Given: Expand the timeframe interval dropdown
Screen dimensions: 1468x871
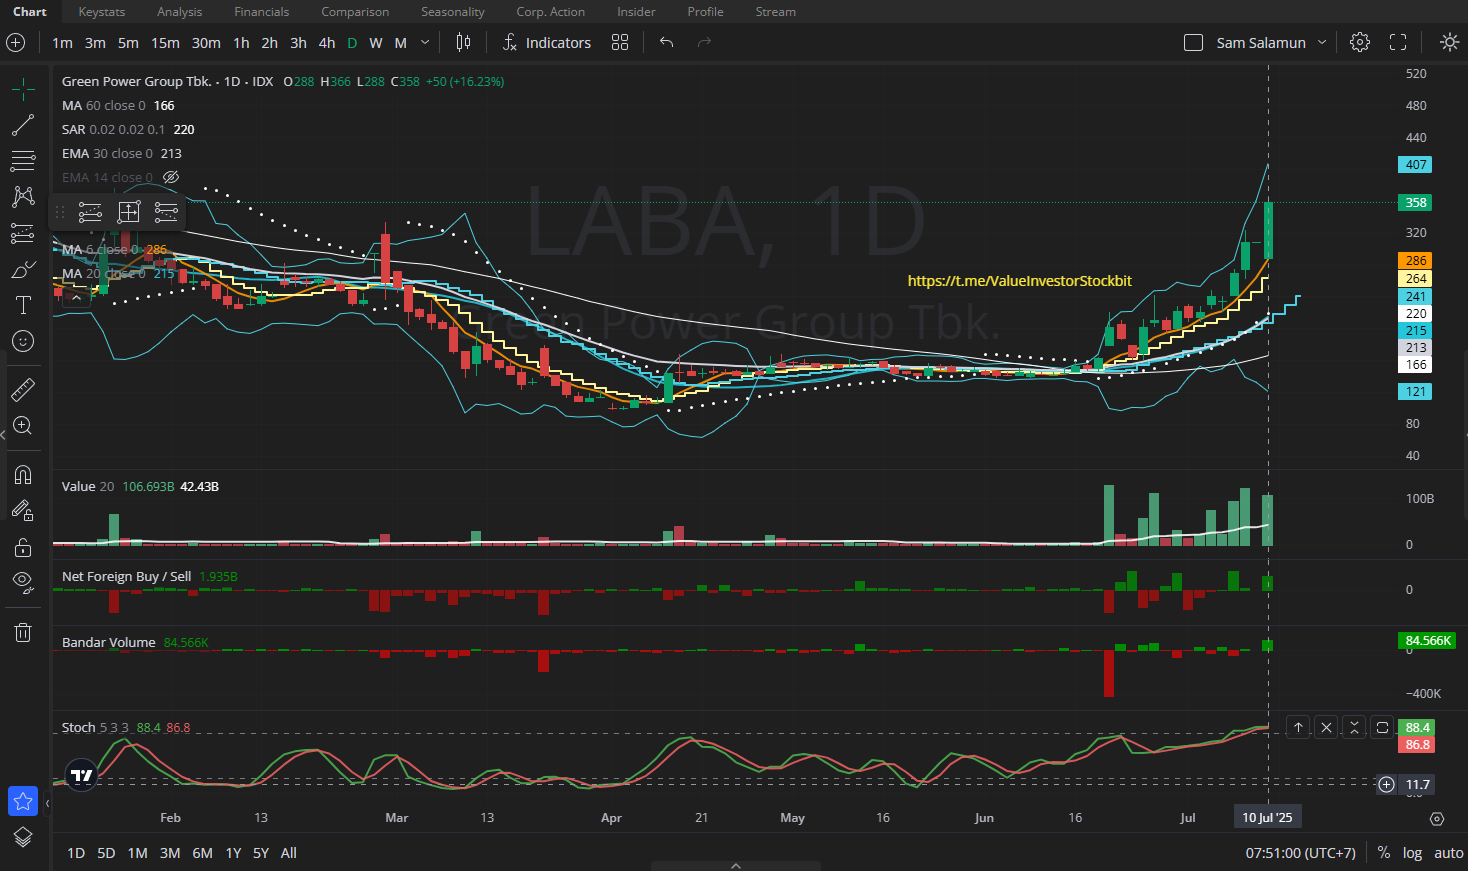Looking at the screenshot, I should [425, 42].
